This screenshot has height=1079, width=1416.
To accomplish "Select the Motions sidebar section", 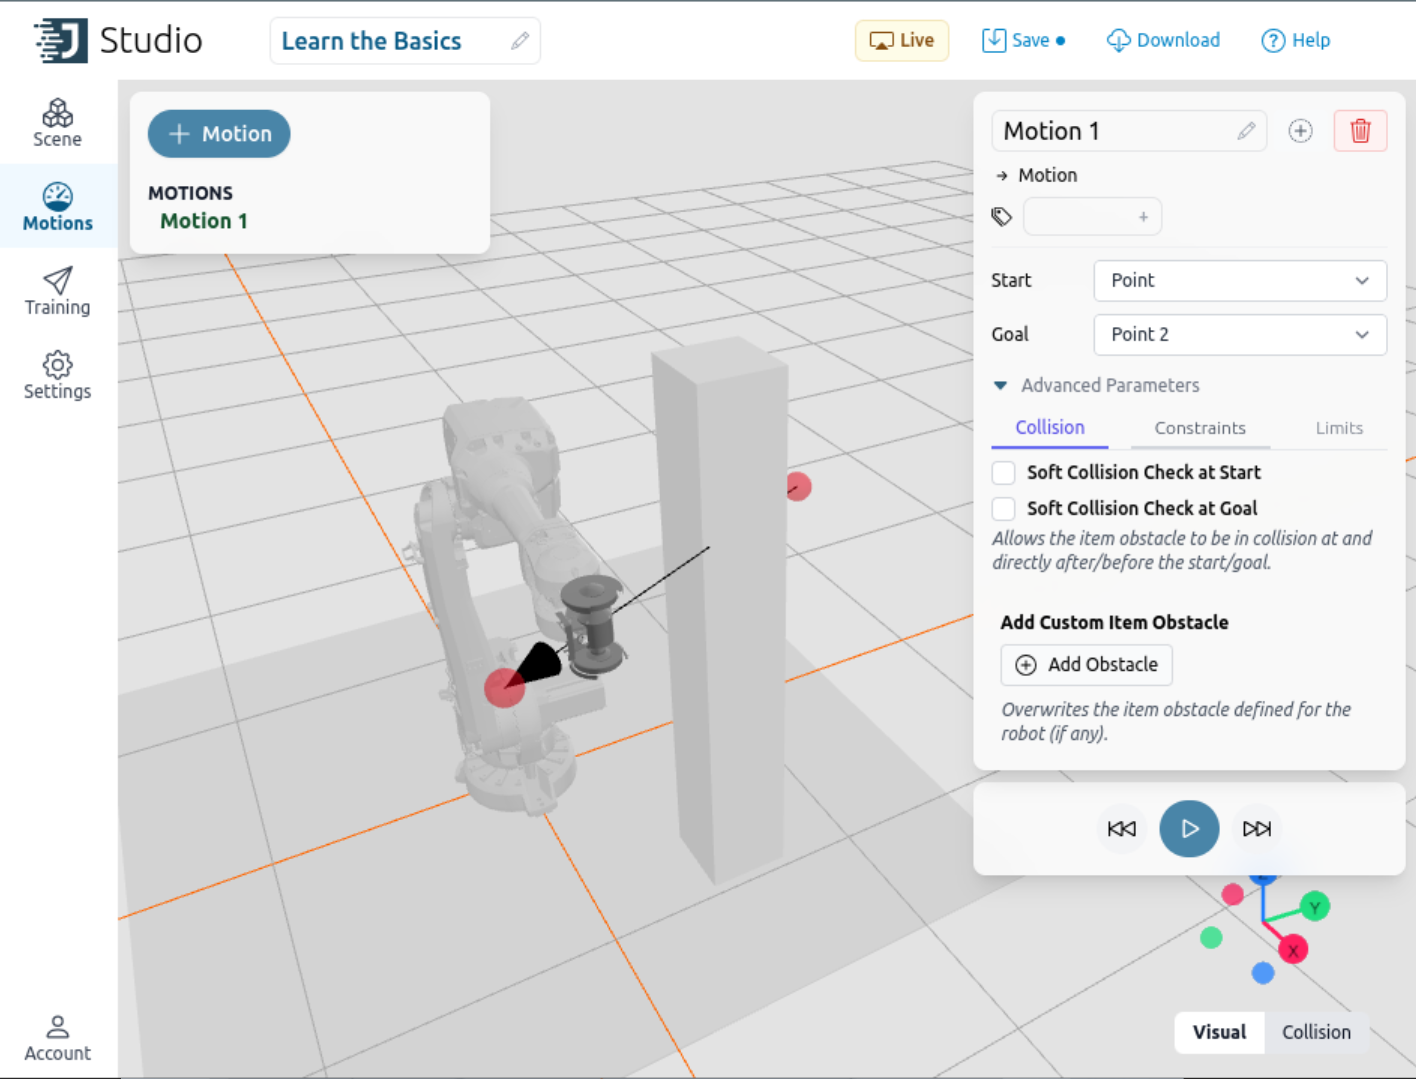I will [x=57, y=208].
